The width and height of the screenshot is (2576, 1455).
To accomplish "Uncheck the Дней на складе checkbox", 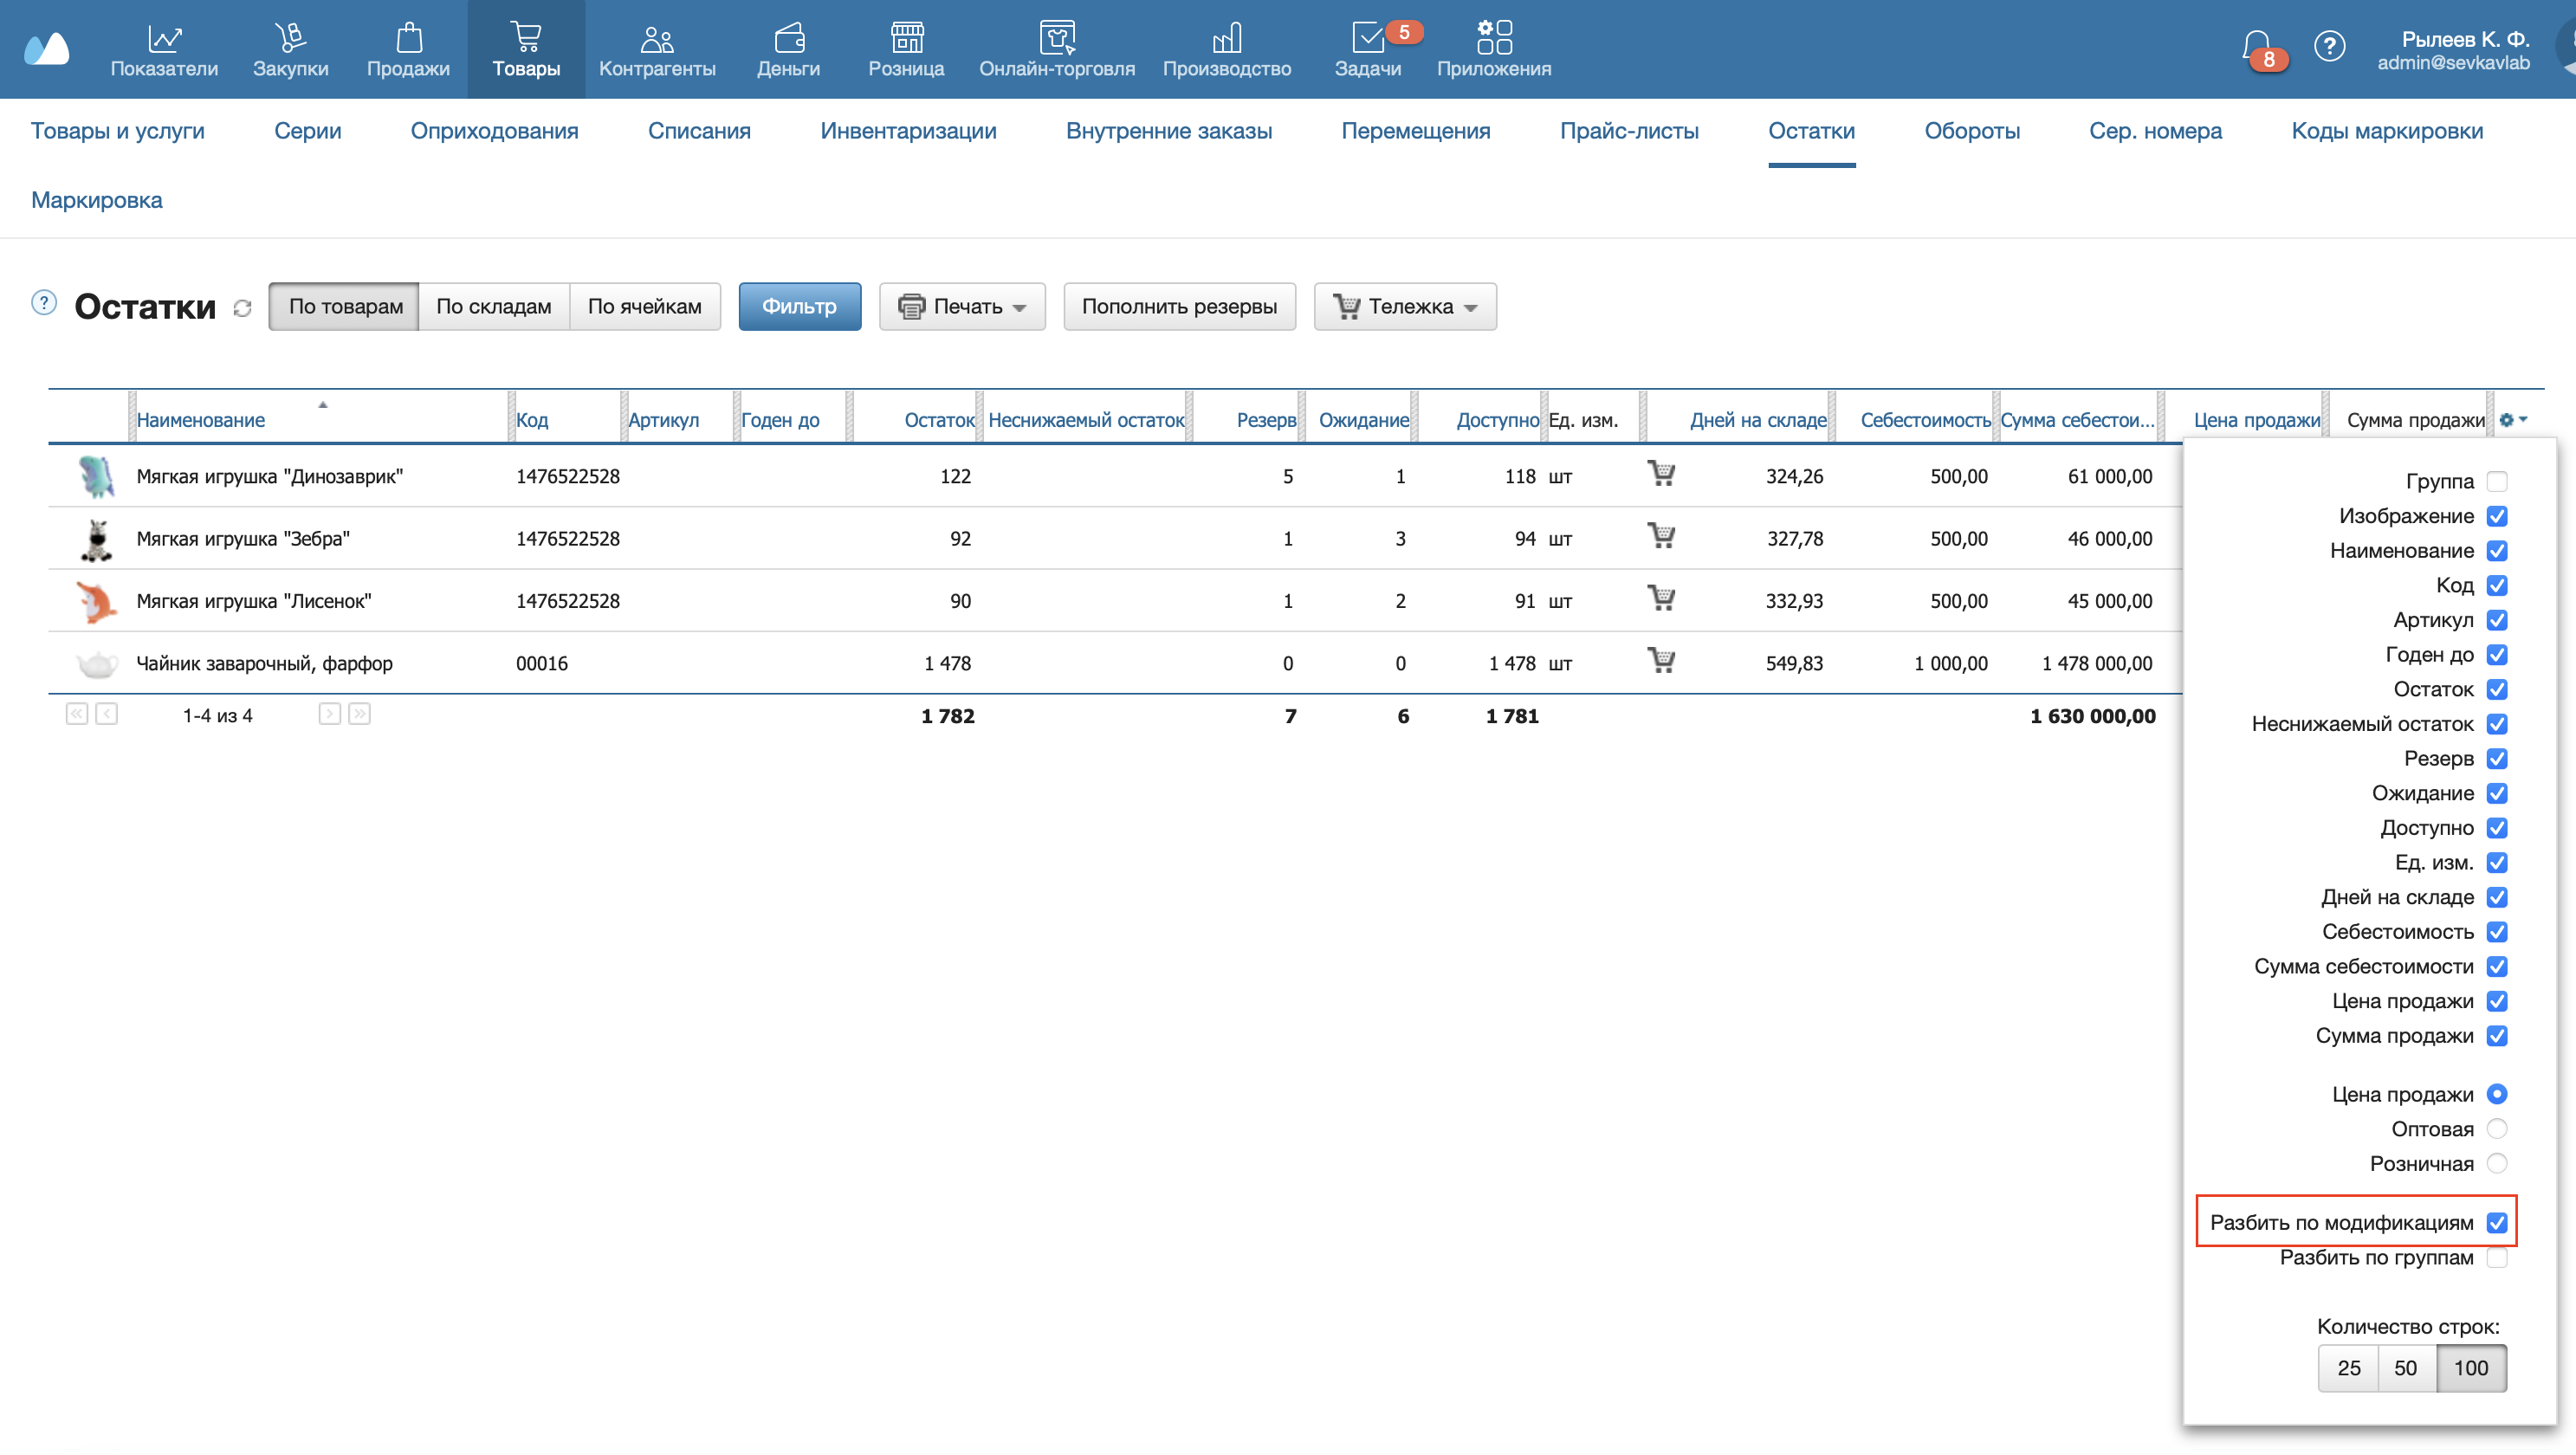I will click(2497, 898).
